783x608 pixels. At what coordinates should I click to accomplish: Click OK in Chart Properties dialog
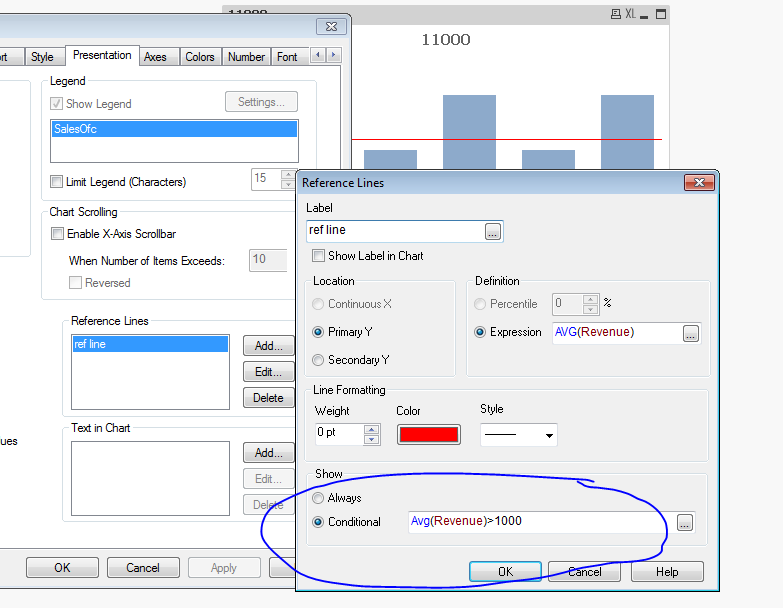[62, 568]
